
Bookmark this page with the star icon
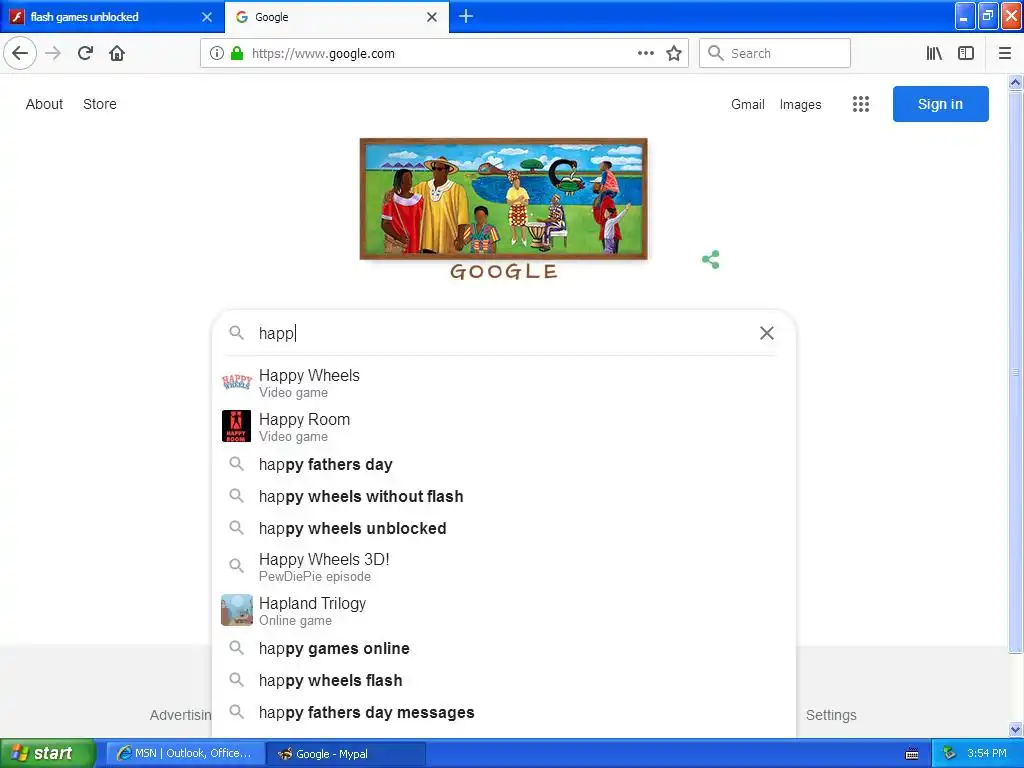pyautogui.click(x=674, y=54)
